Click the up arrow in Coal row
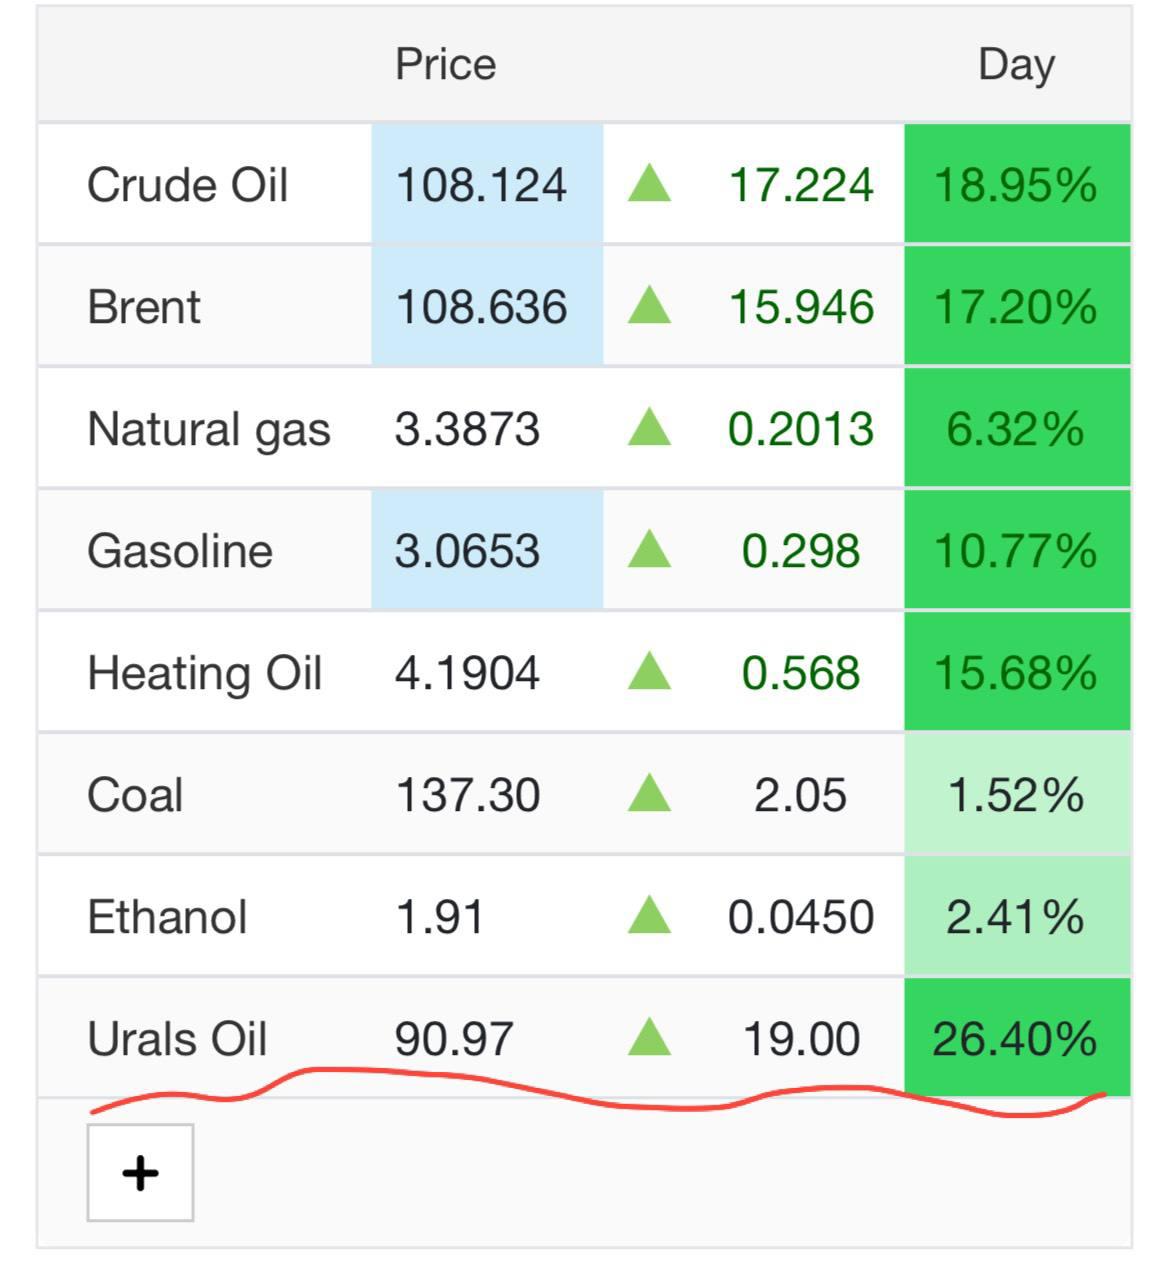Screen dimensions: 1169x1264 (649, 794)
